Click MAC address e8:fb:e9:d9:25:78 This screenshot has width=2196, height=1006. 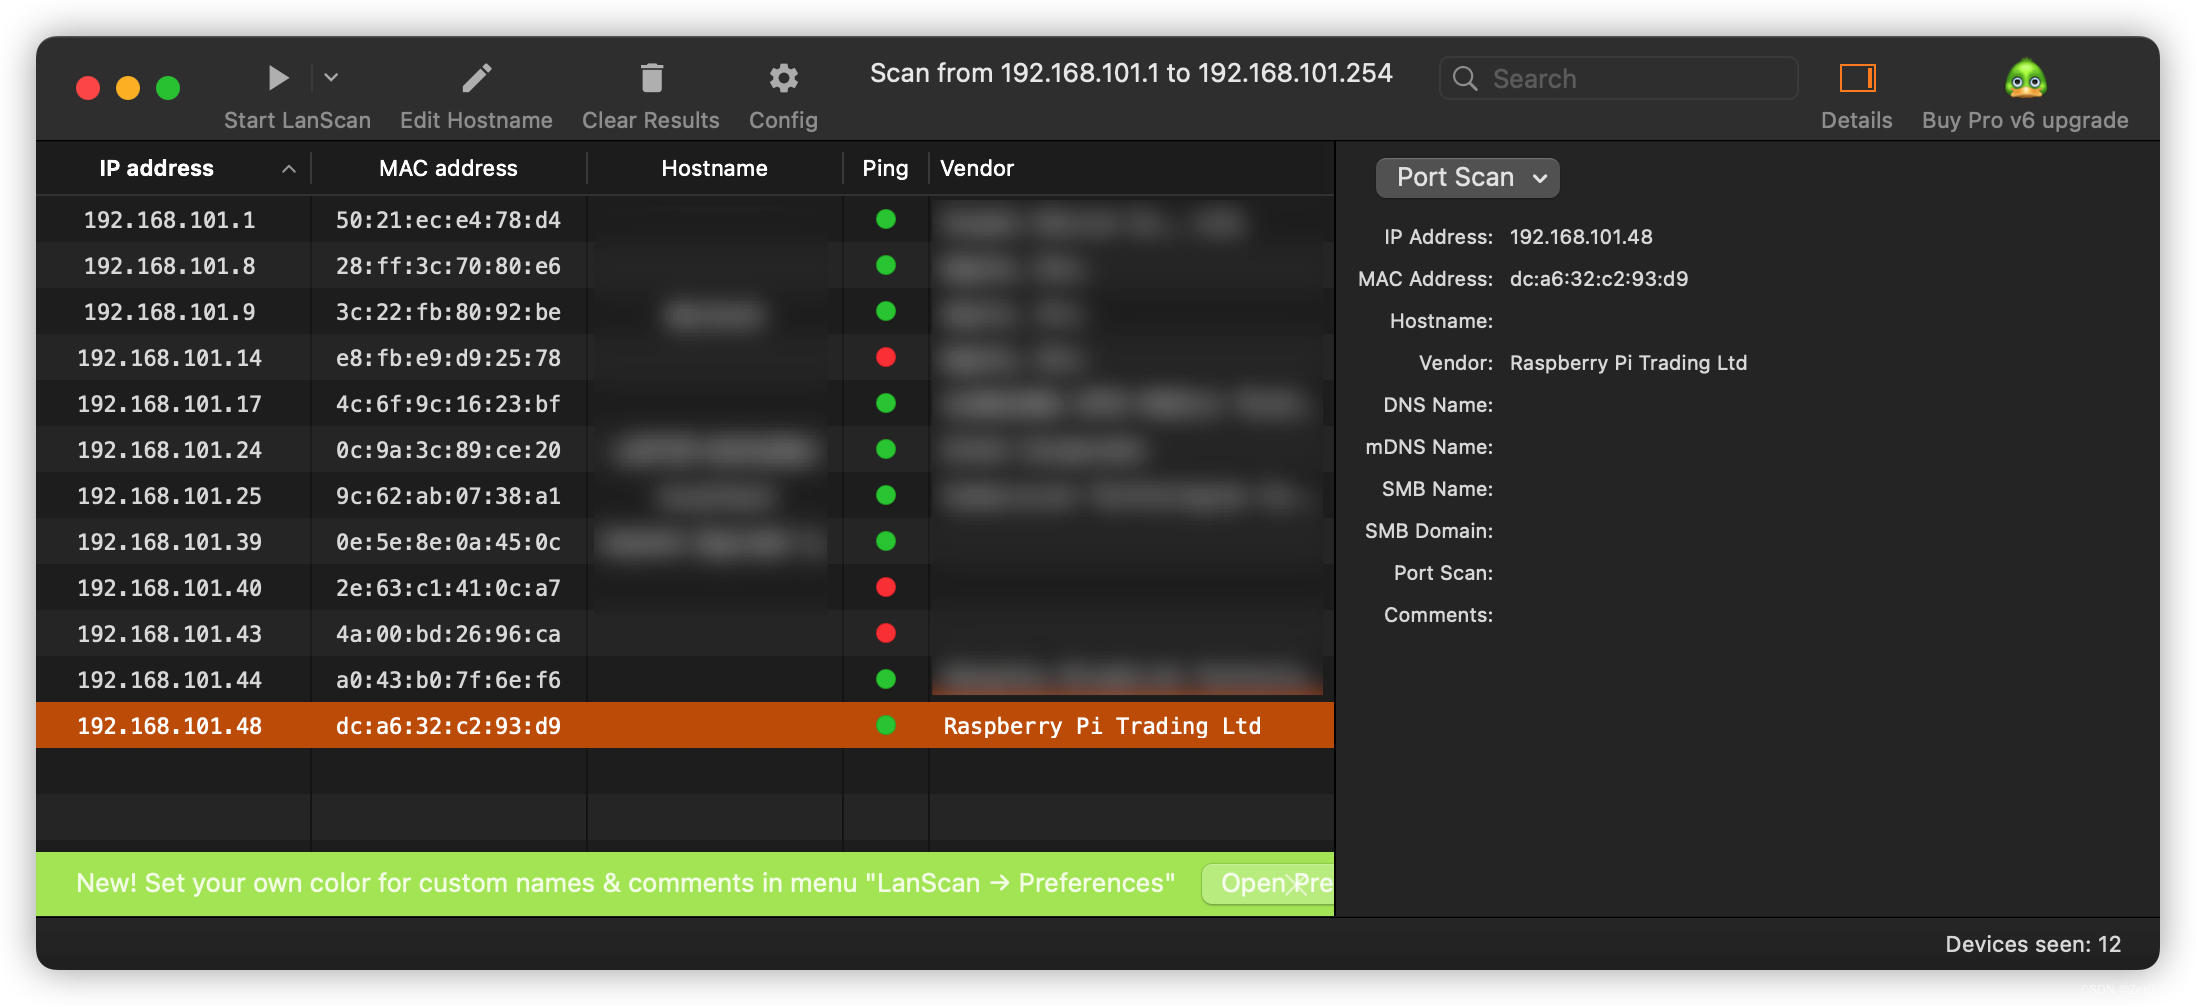click(x=448, y=358)
